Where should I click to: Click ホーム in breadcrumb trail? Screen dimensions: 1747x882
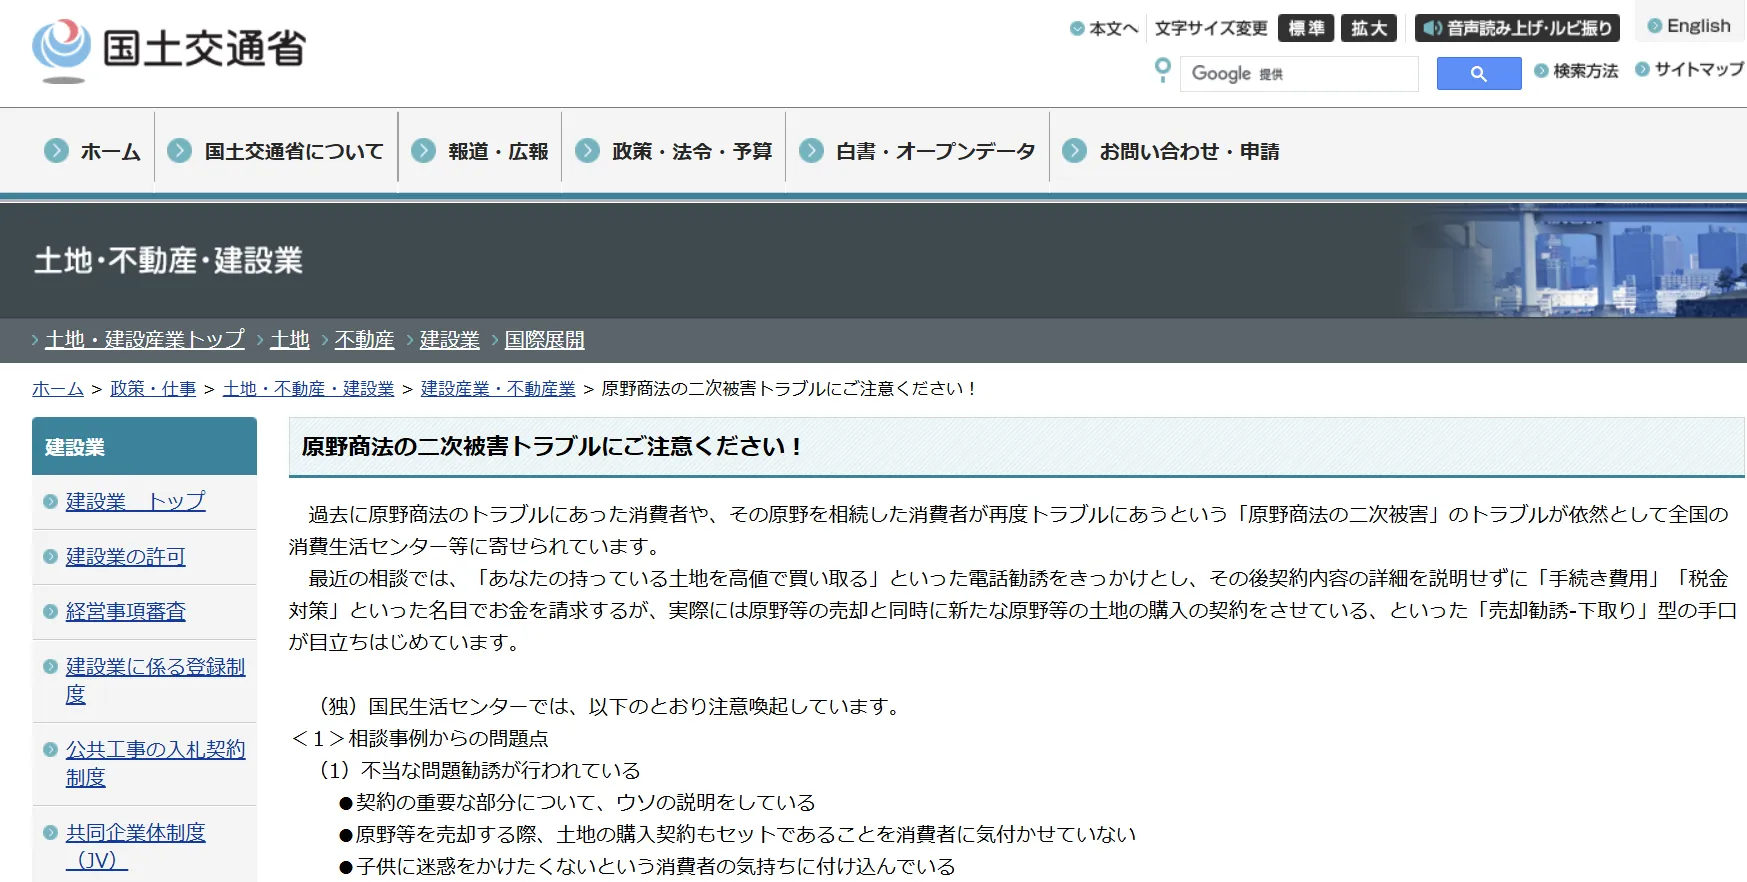[x=58, y=389]
